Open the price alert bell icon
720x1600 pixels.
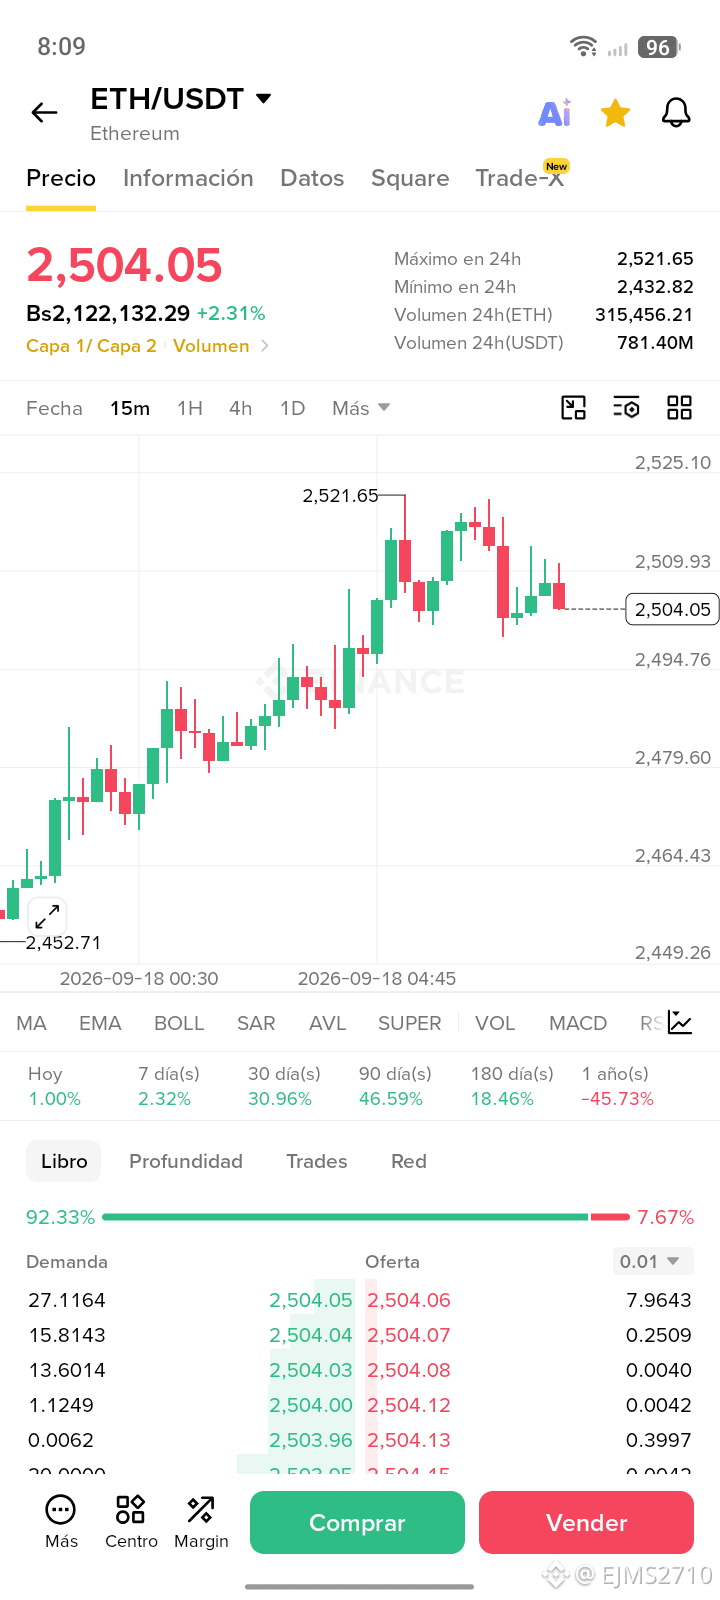[677, 113]
